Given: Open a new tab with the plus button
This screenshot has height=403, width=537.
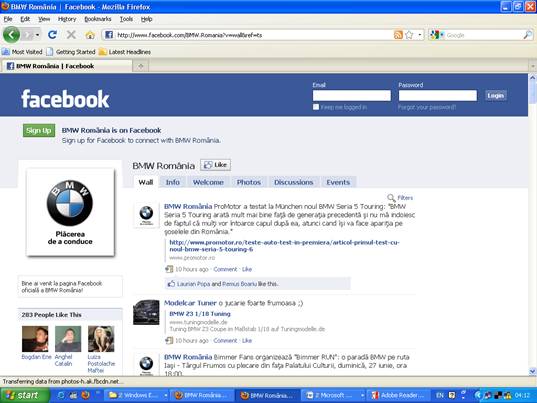Looking at the screenshot, I should point(141,66).
